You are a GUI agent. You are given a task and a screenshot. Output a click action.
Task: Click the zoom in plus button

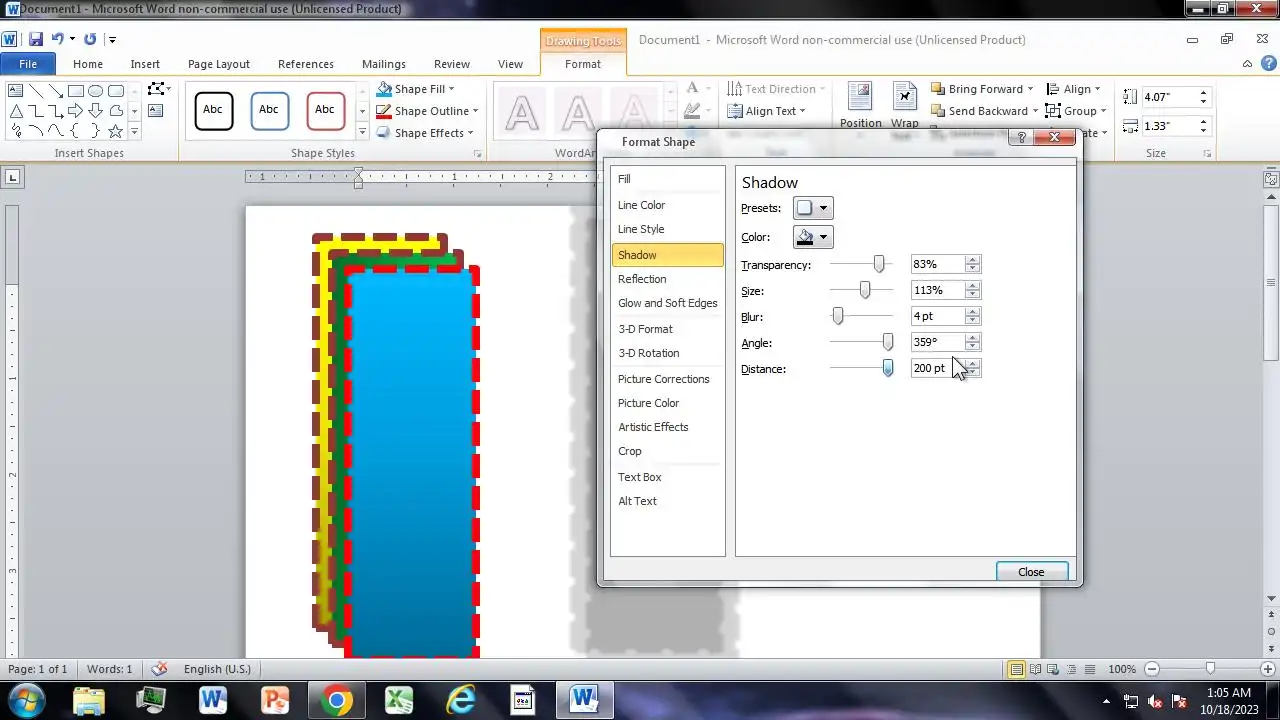[x=1267, y=669]
